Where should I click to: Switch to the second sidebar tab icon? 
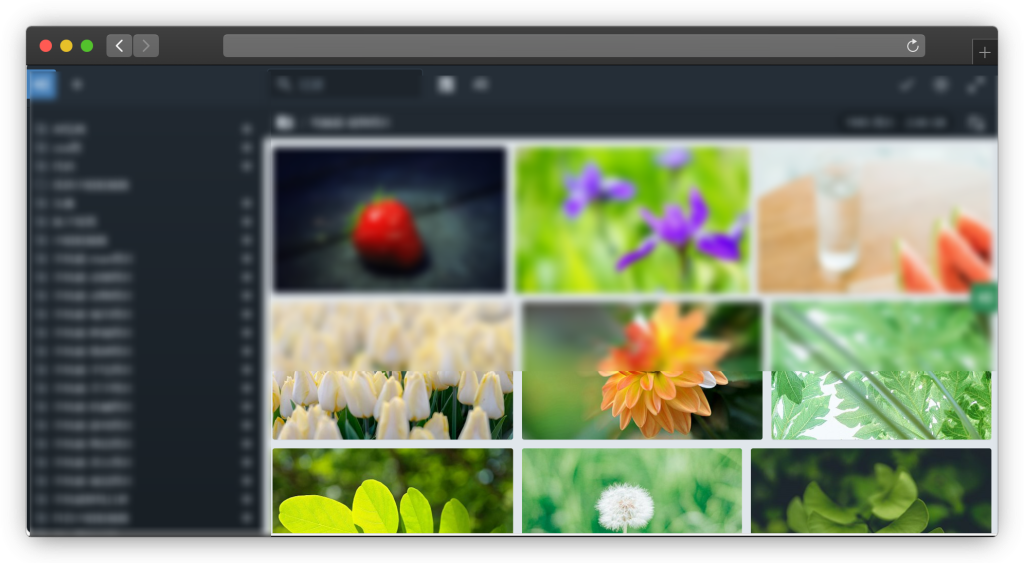77,85
